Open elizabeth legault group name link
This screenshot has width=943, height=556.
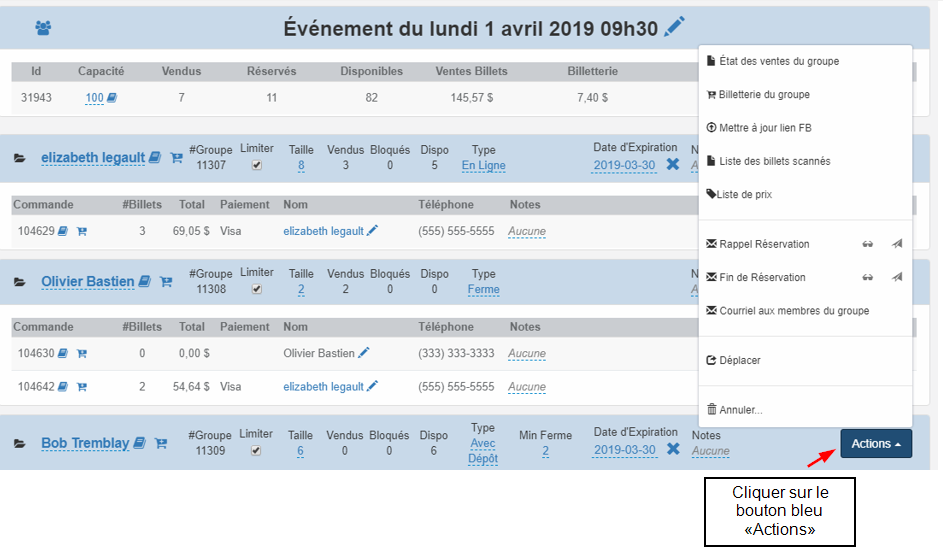tap(93, 157)
